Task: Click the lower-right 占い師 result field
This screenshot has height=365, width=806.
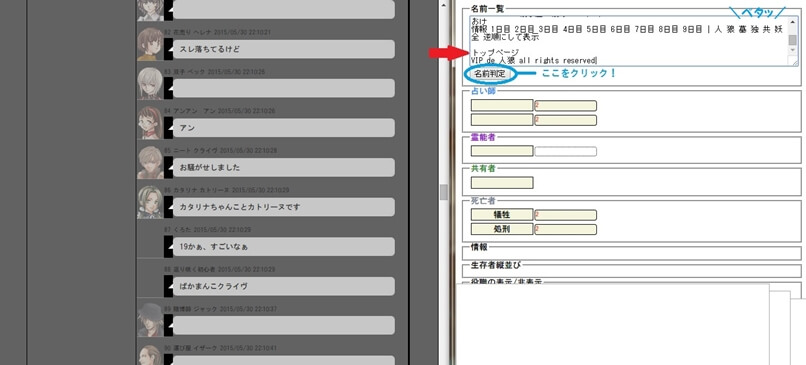Action: tap(565, 120)
